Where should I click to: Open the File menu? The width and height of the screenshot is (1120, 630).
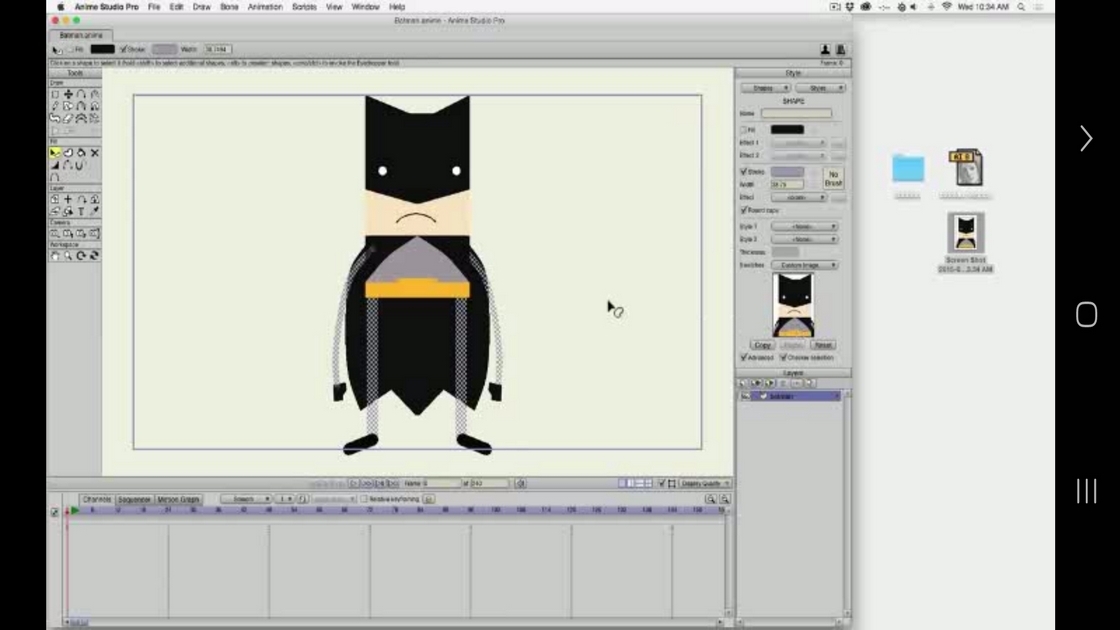point(154,6)
